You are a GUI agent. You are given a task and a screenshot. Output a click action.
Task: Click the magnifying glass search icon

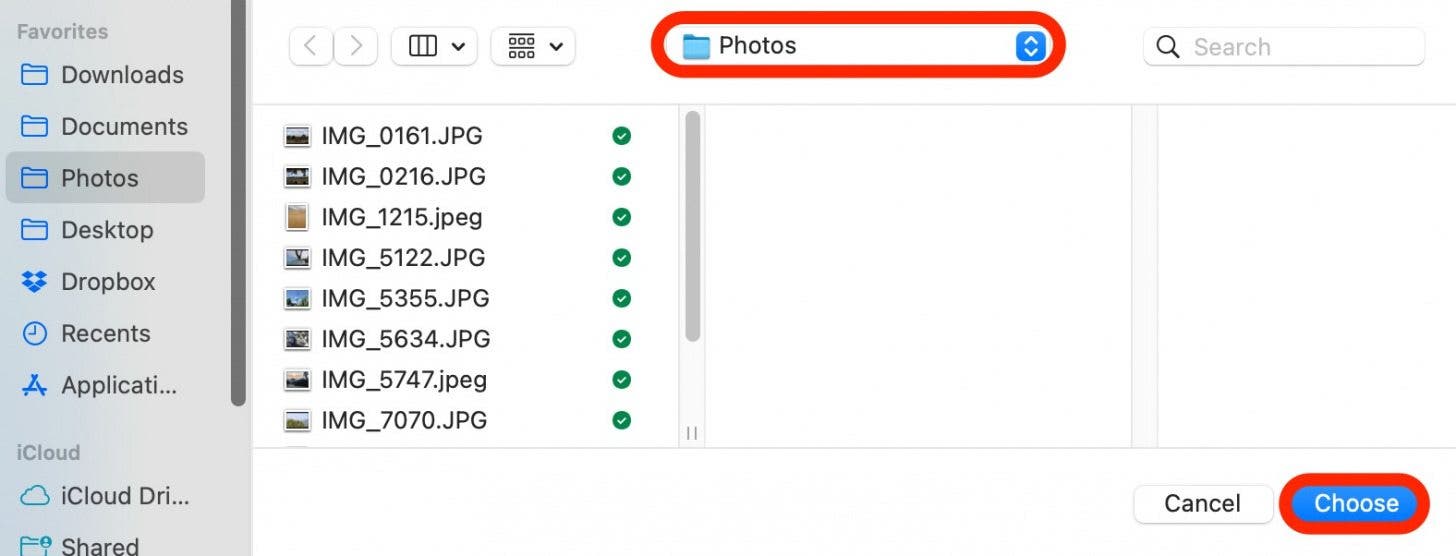click(x=1167, y=46)
